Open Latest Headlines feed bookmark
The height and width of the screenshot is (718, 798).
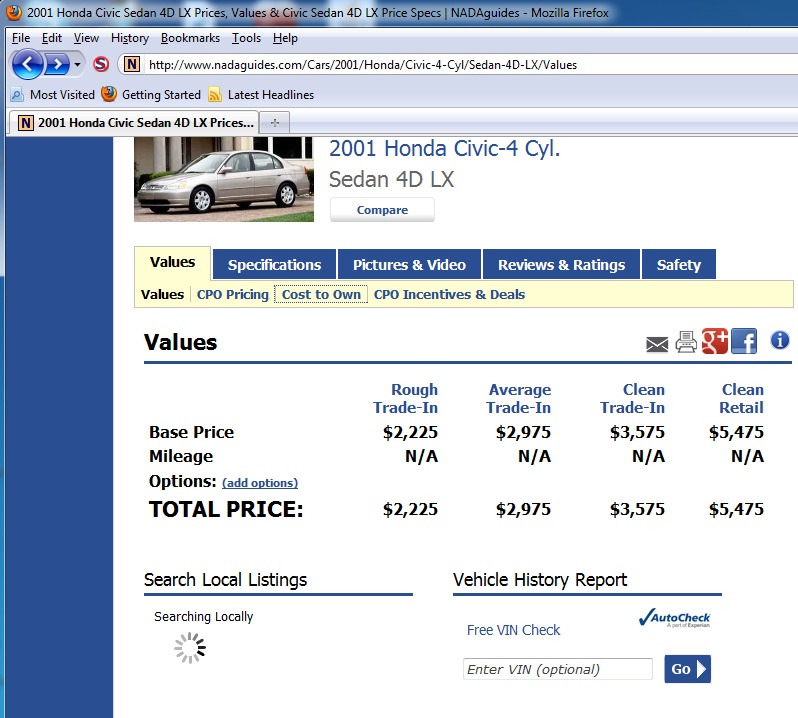click(x=261, y=95)
